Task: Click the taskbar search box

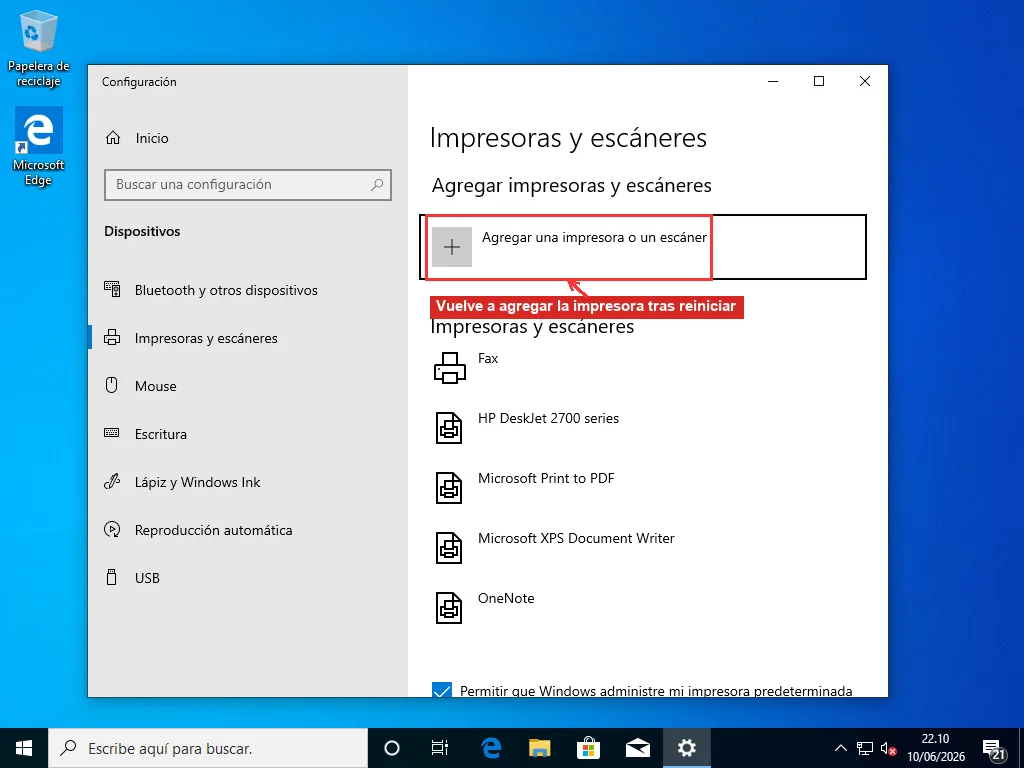Action: [x=208, y=748]
